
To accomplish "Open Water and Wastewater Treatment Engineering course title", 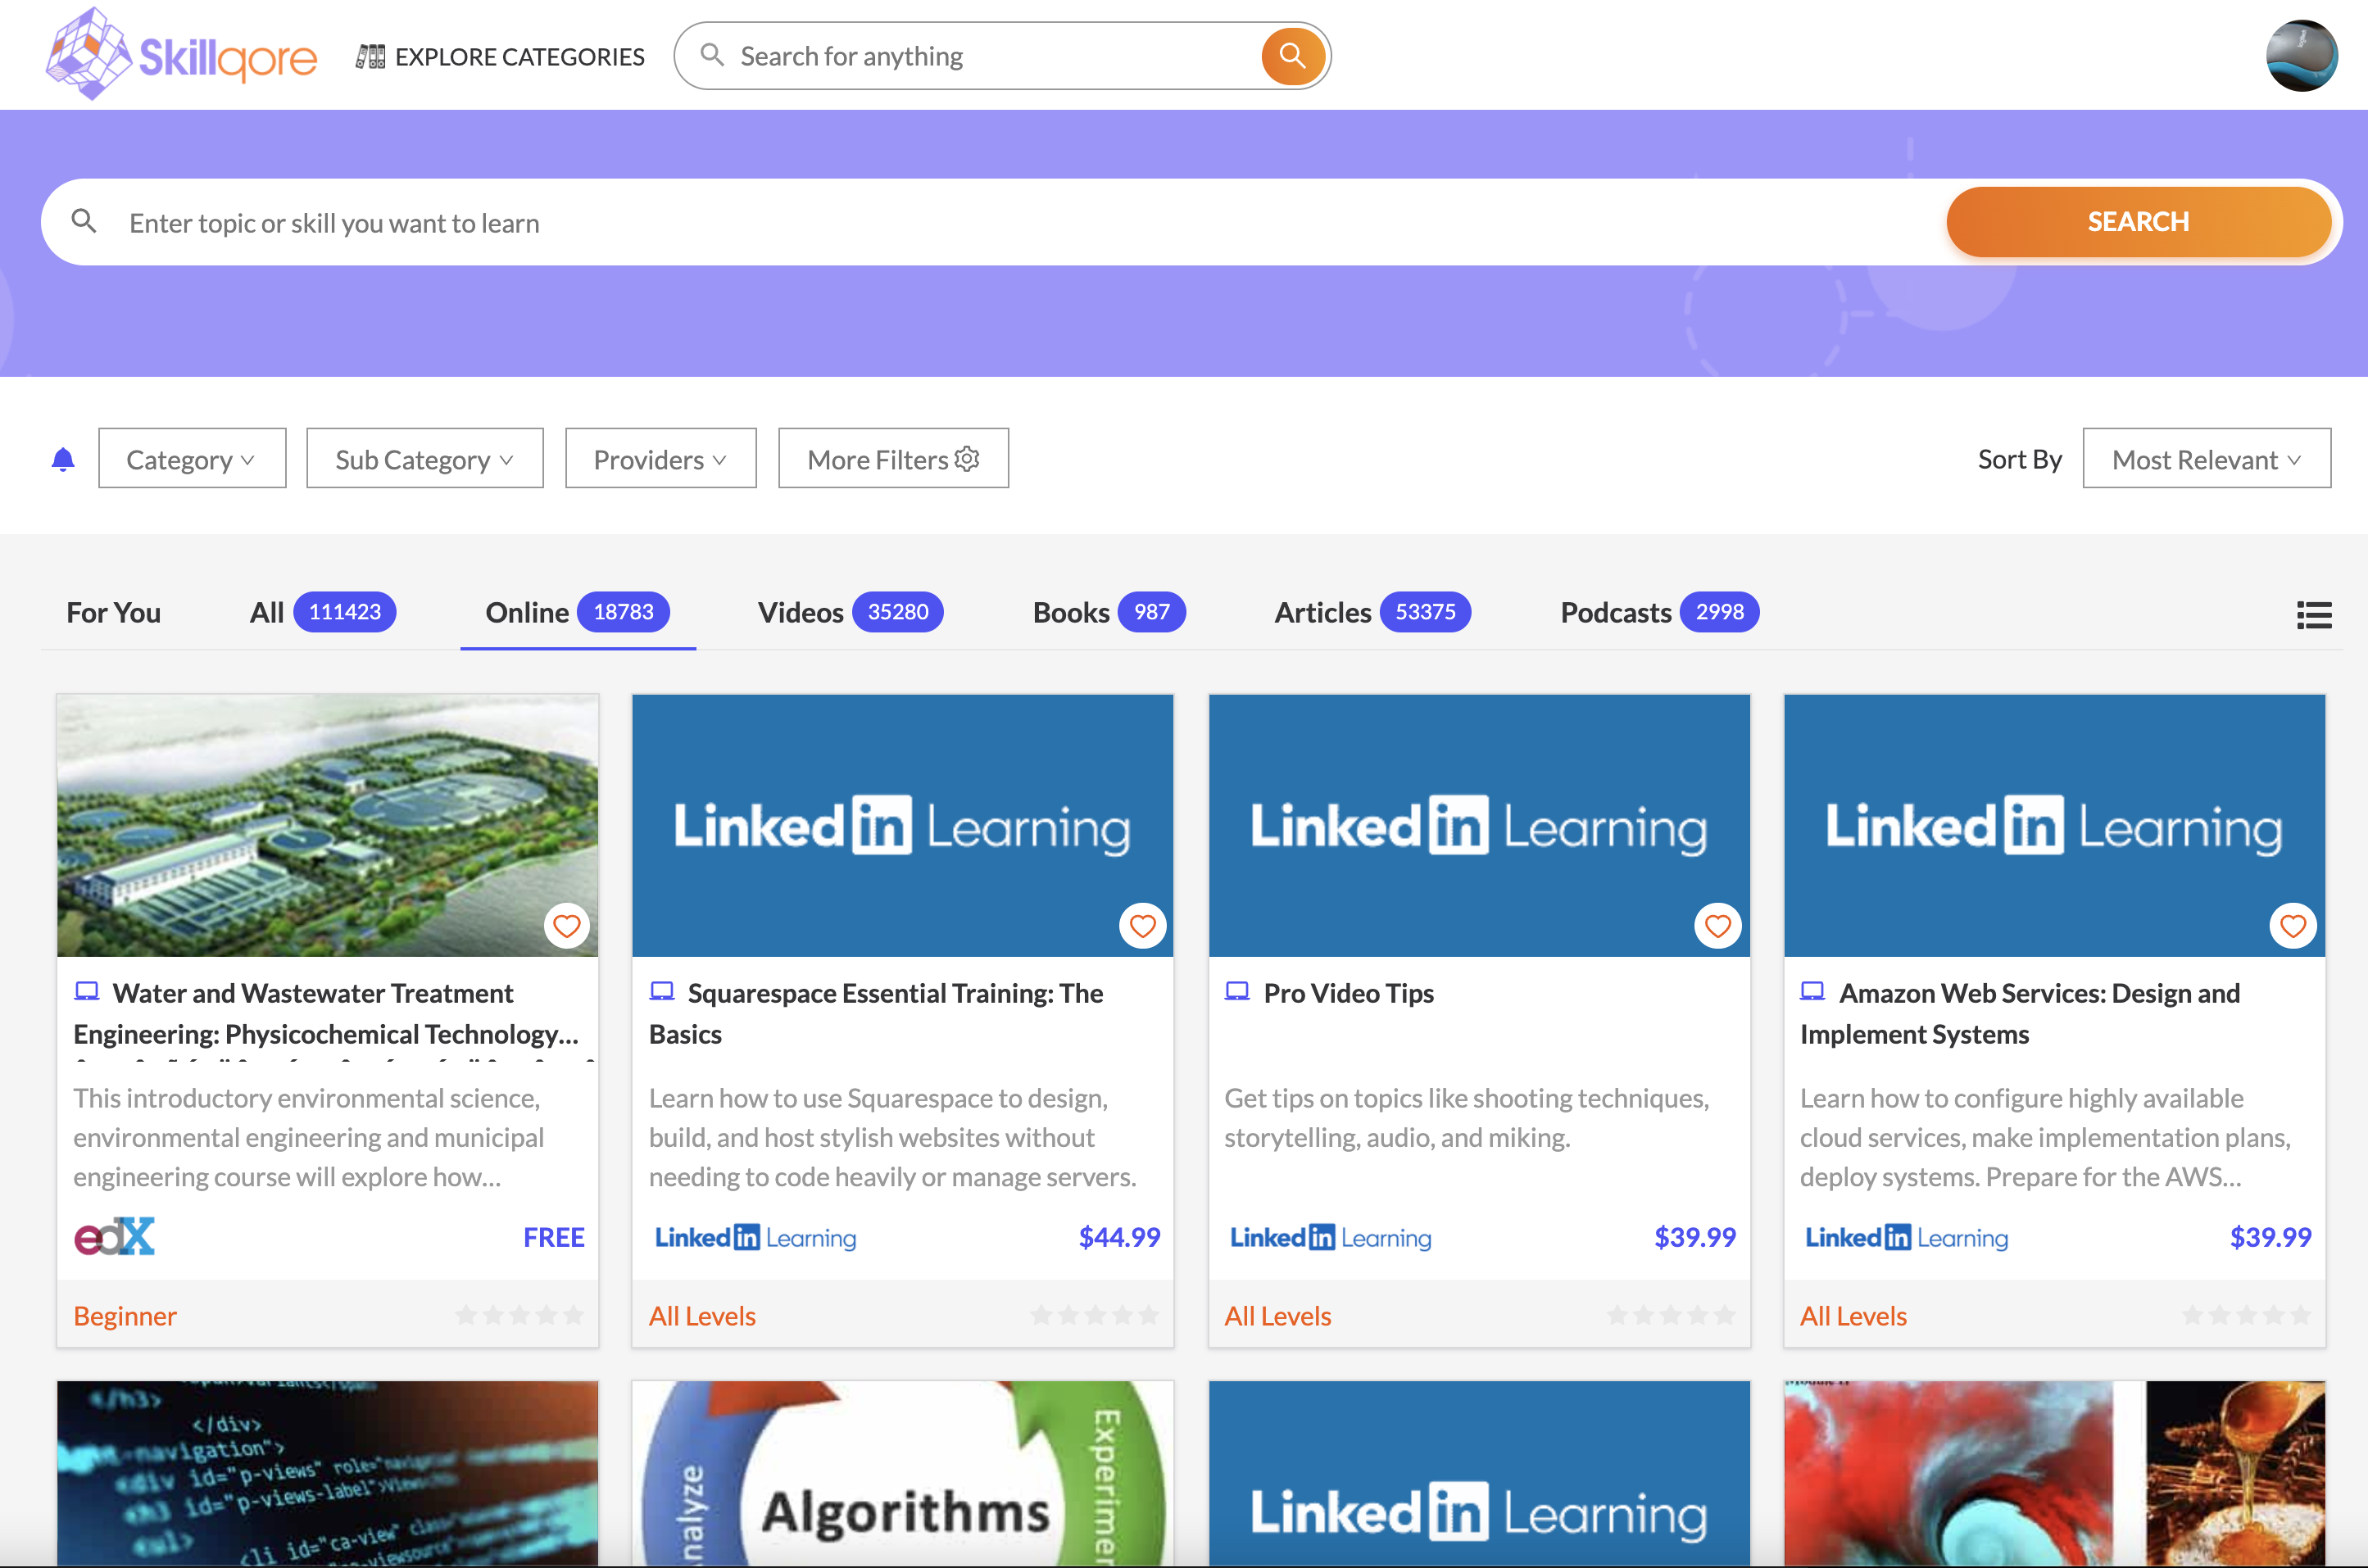I will click(327, 1013).
